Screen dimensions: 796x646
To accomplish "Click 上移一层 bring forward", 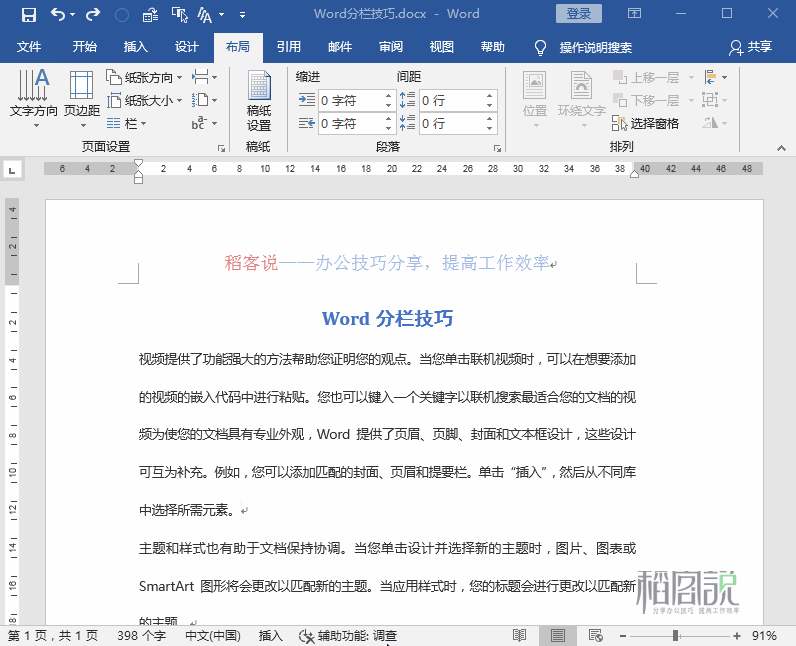I will coord(647,78).
